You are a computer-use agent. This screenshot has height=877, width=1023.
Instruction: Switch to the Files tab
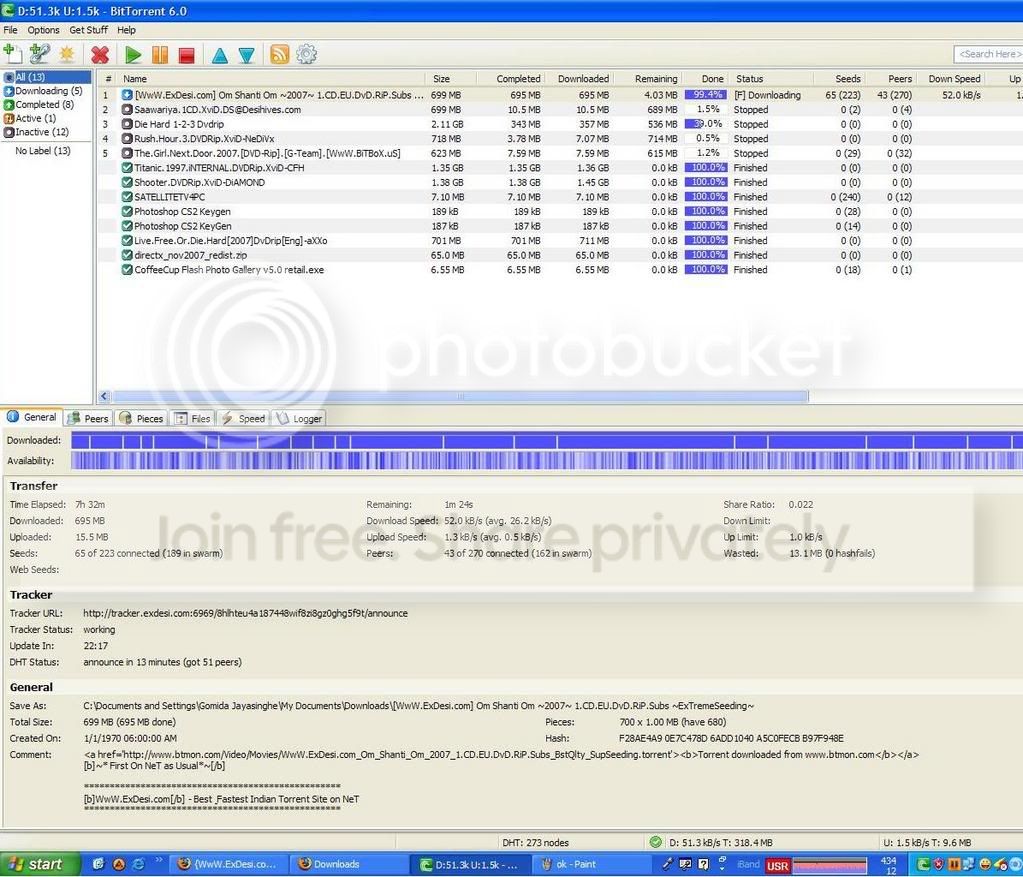pyautogui.click(x=192, y=418)
